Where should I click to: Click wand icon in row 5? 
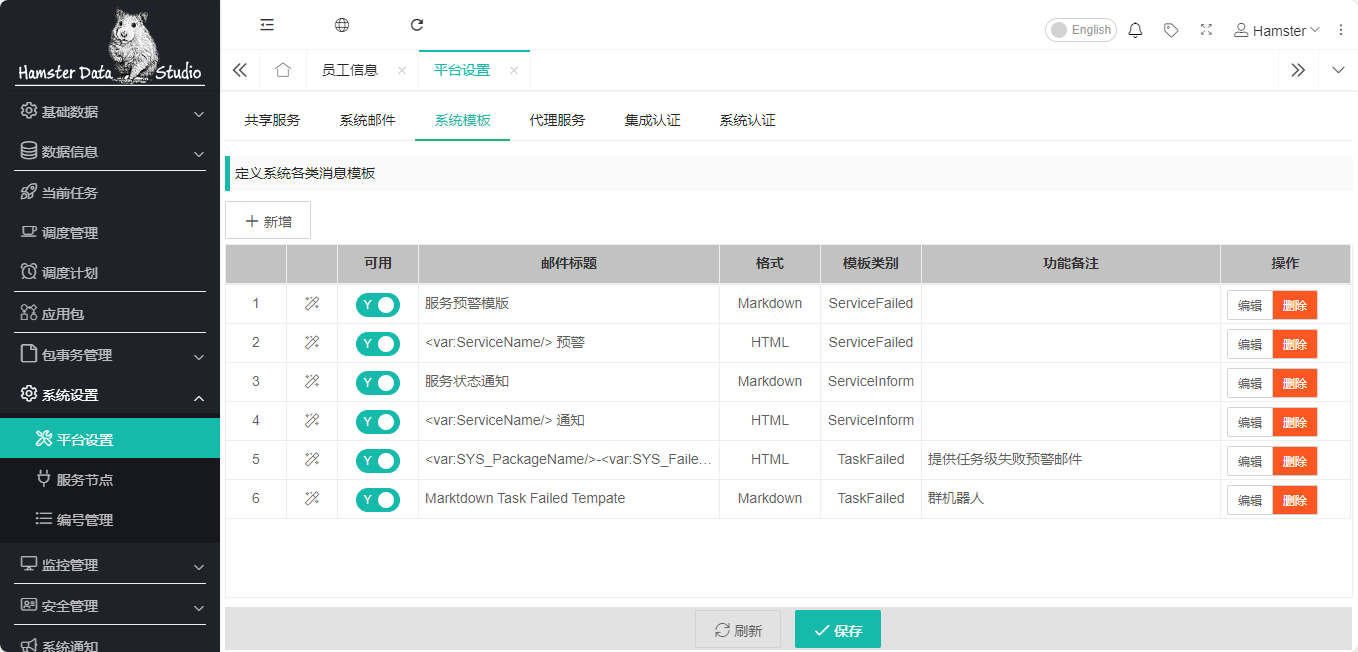[312, 459]
